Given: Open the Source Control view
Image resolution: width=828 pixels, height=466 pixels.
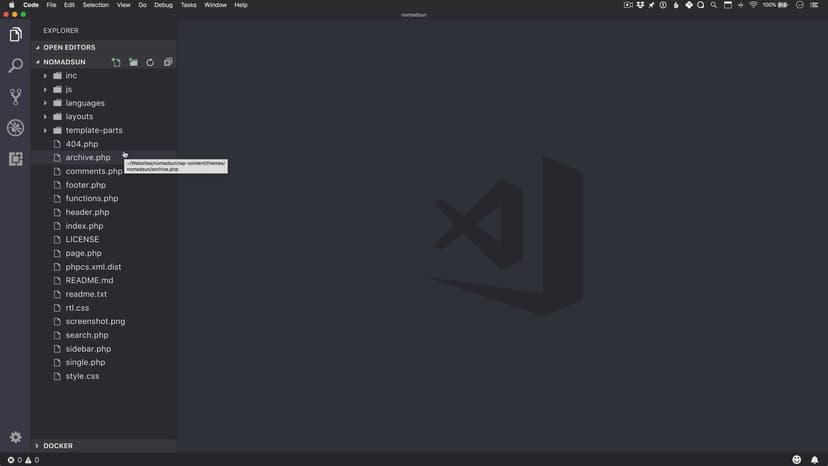Looking at the screenshot, I should pyautogui.click(x=15, y=97).
